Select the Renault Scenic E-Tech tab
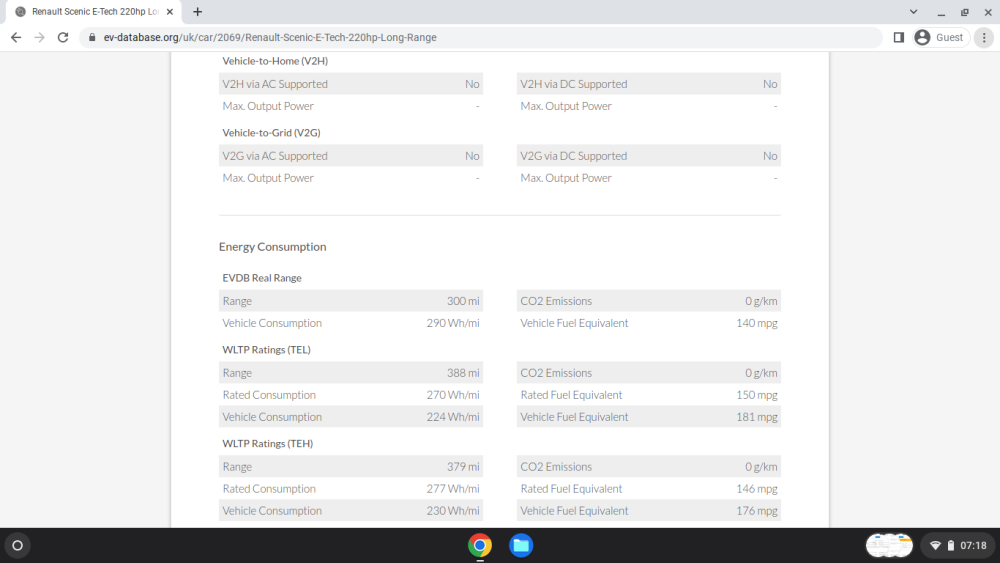Viewport: 1000px width, 563px height. click(x=94, y=11)
